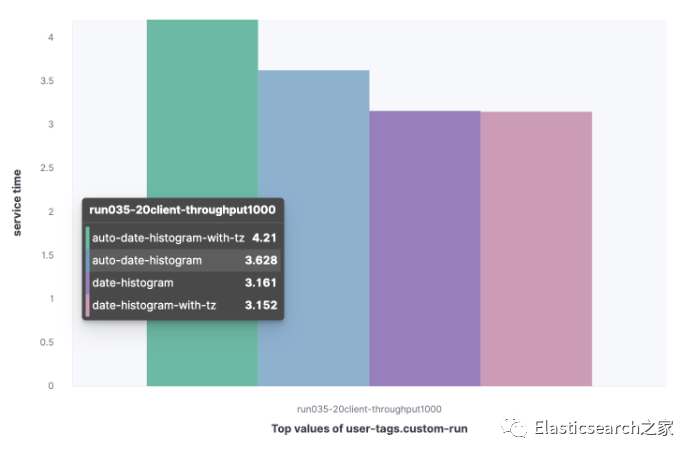696x458 pixels.
Task: Click the green color strip in the tooltip
Action: [87, 238]
